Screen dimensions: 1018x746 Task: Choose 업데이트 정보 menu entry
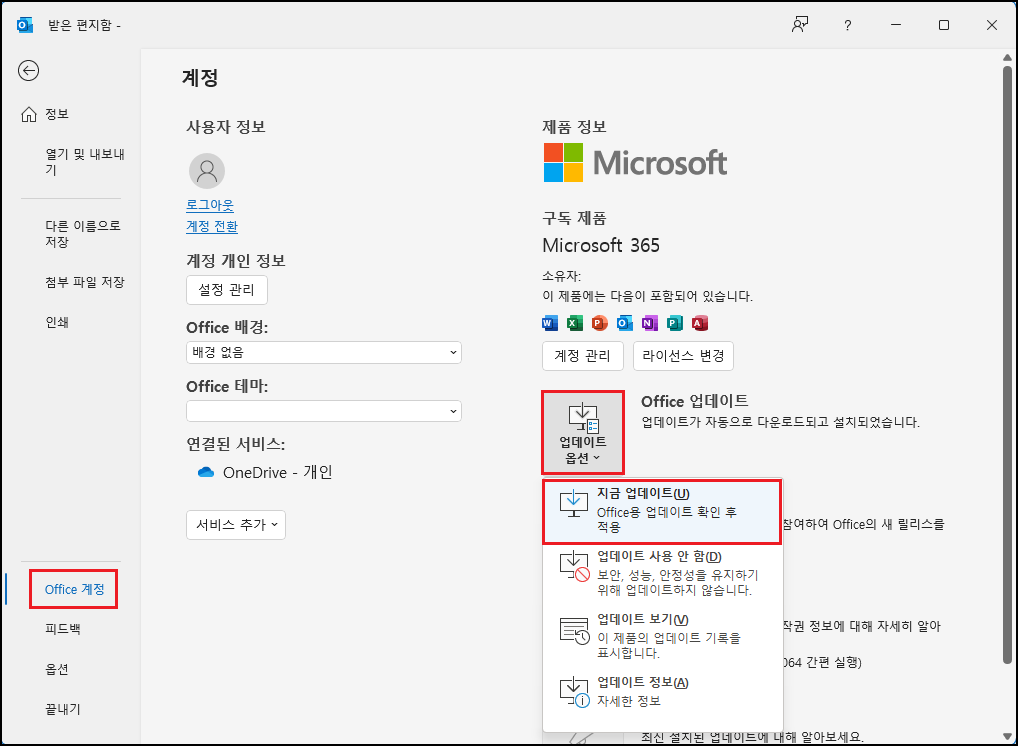click(662, 692)
